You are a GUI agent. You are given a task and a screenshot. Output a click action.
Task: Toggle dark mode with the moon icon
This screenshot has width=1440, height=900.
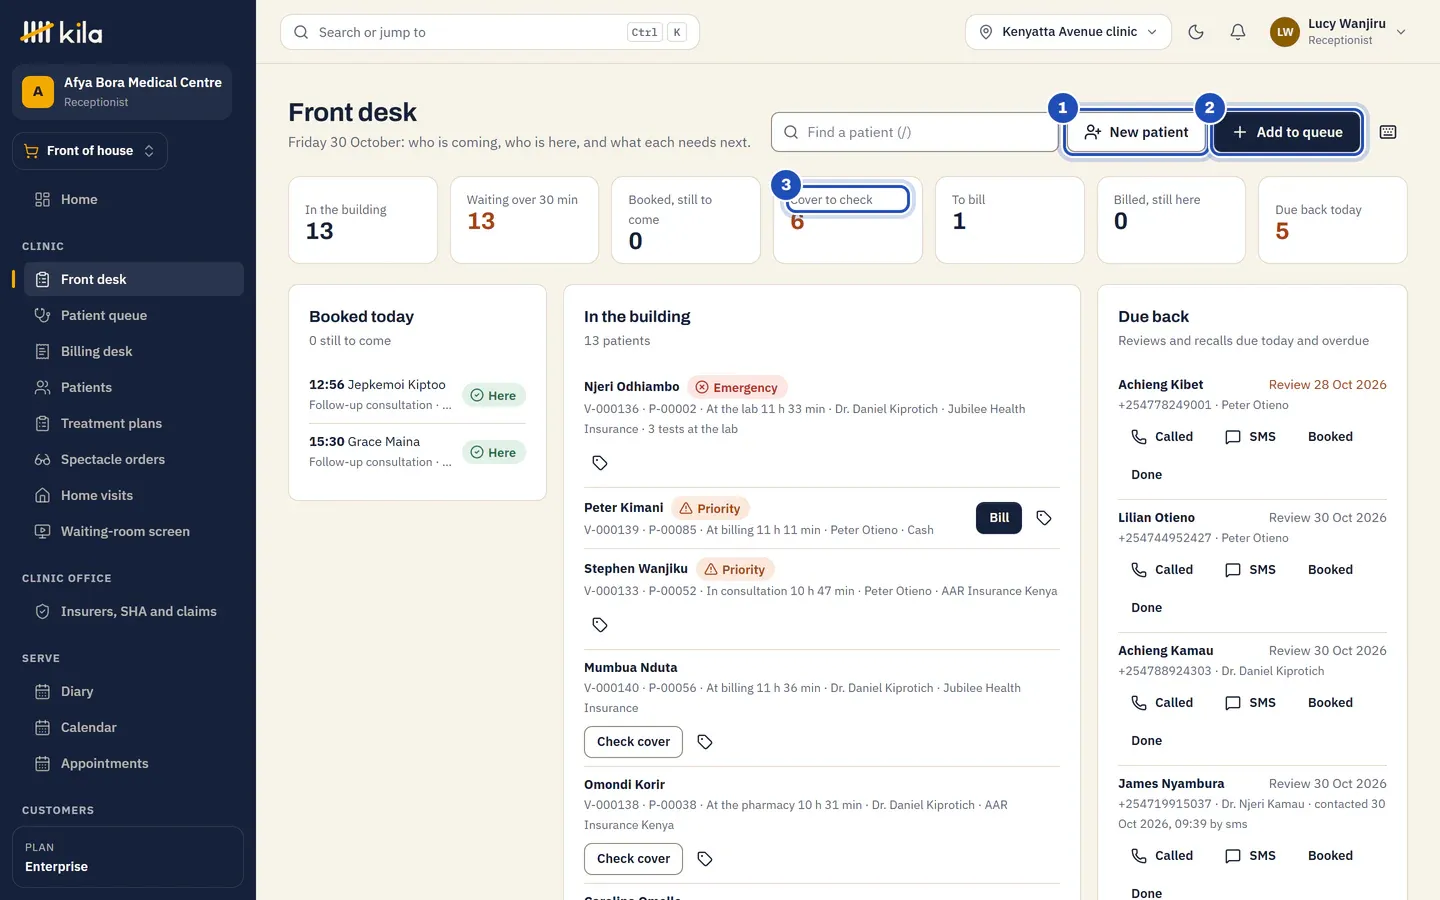(1196, 32)
